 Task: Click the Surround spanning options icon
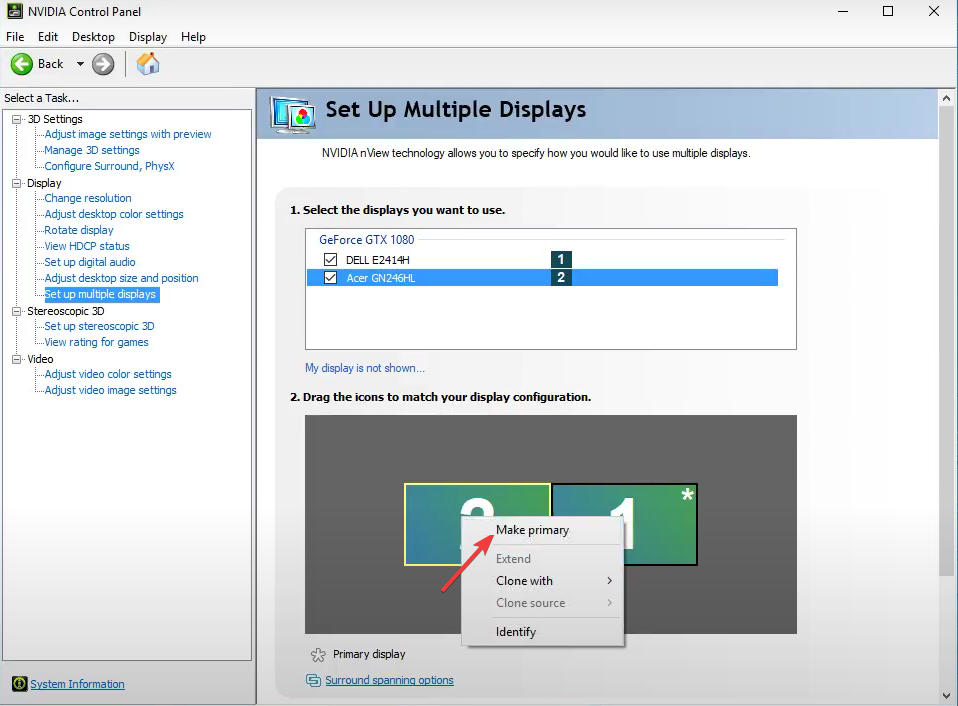pyautogui.click(x=313, y=680)
